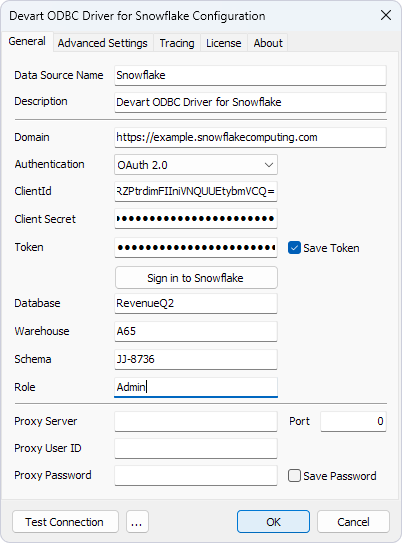
Task: Click the Proxy User ID field
Action: pos(196,448)
